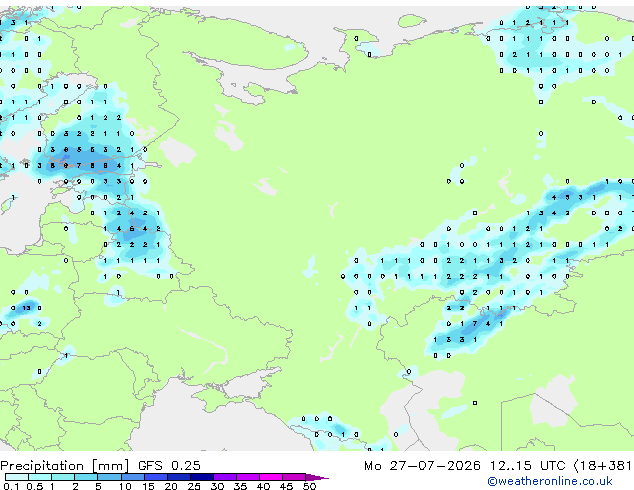Viewport: 634px width, 490px height.
Task: Pick the 15–20 mm legend color swatch
Action: [156, 477]
